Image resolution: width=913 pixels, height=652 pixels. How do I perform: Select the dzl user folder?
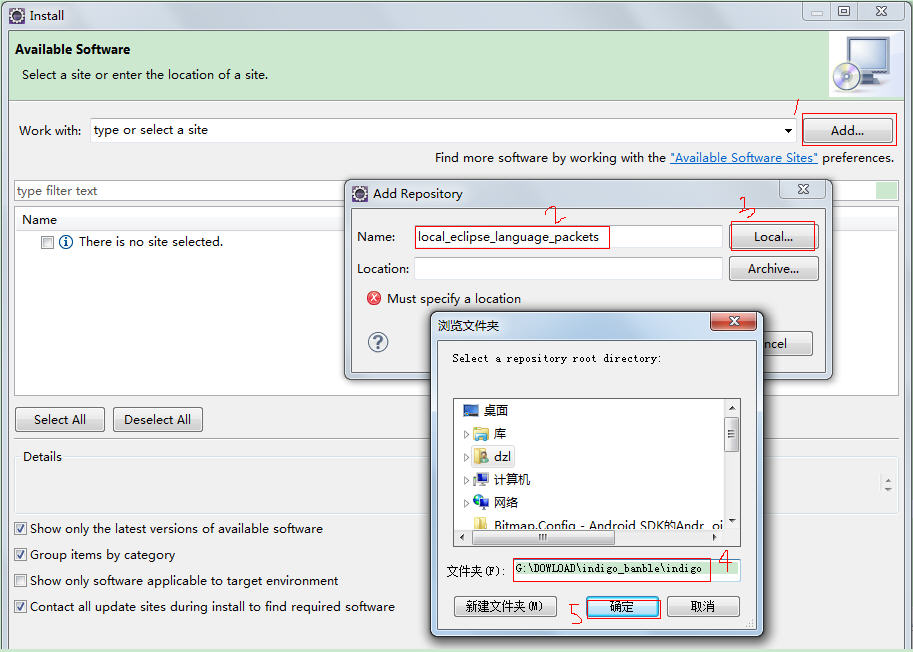coord(502,457)
